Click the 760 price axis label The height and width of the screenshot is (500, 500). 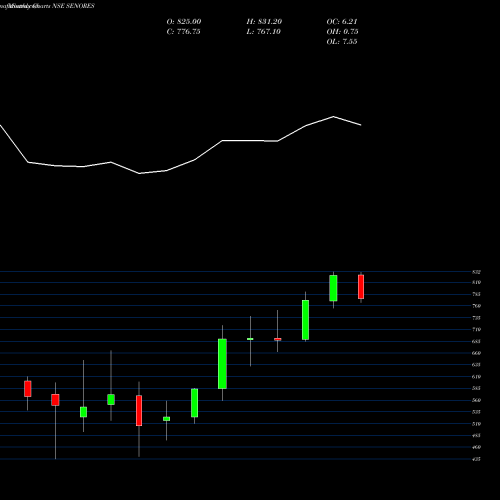point(476,306)
